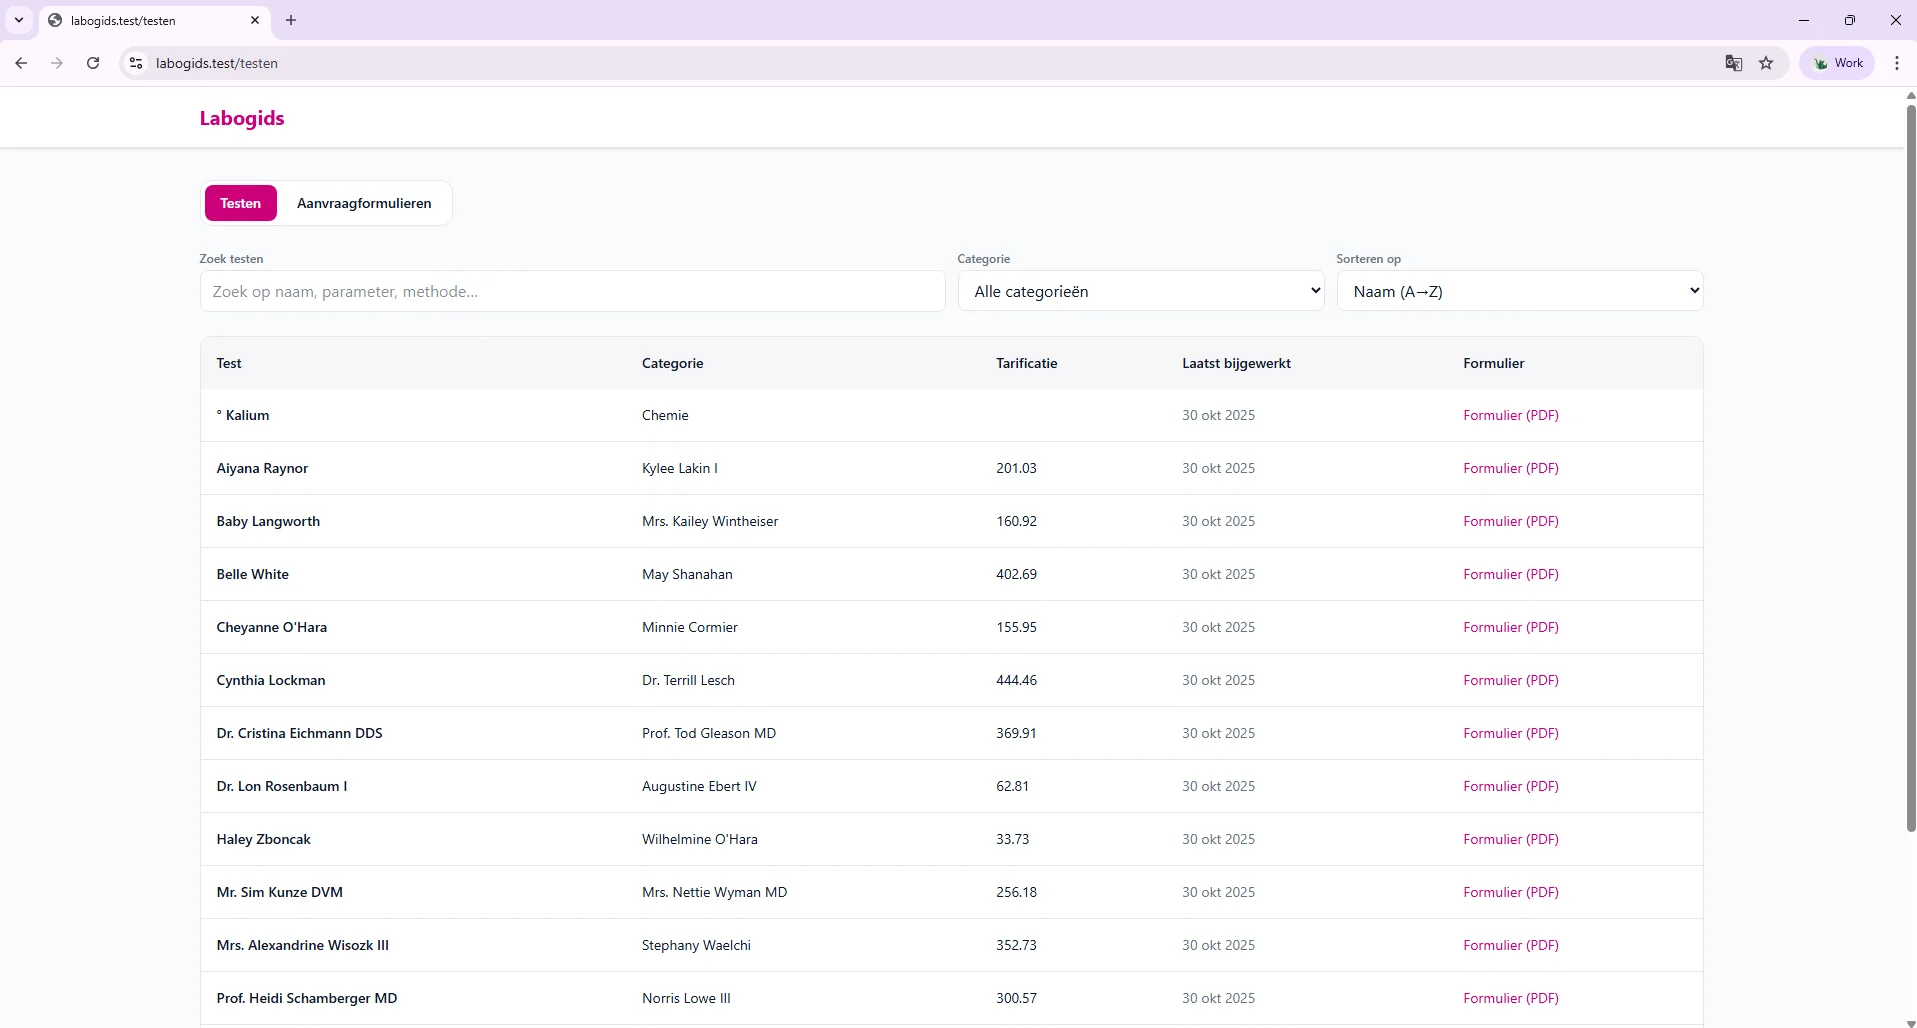Reload the page with refresh icon
The width and height of the screenshot is (1917, 1028).
click(x=93, y=63)
